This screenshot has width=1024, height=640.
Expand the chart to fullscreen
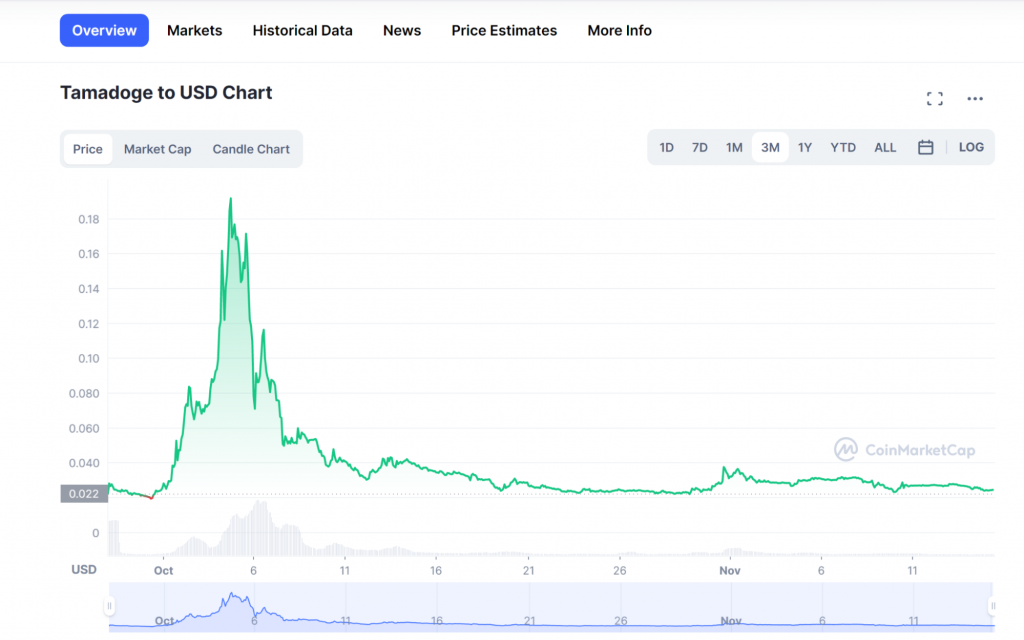tap(935, 98)
